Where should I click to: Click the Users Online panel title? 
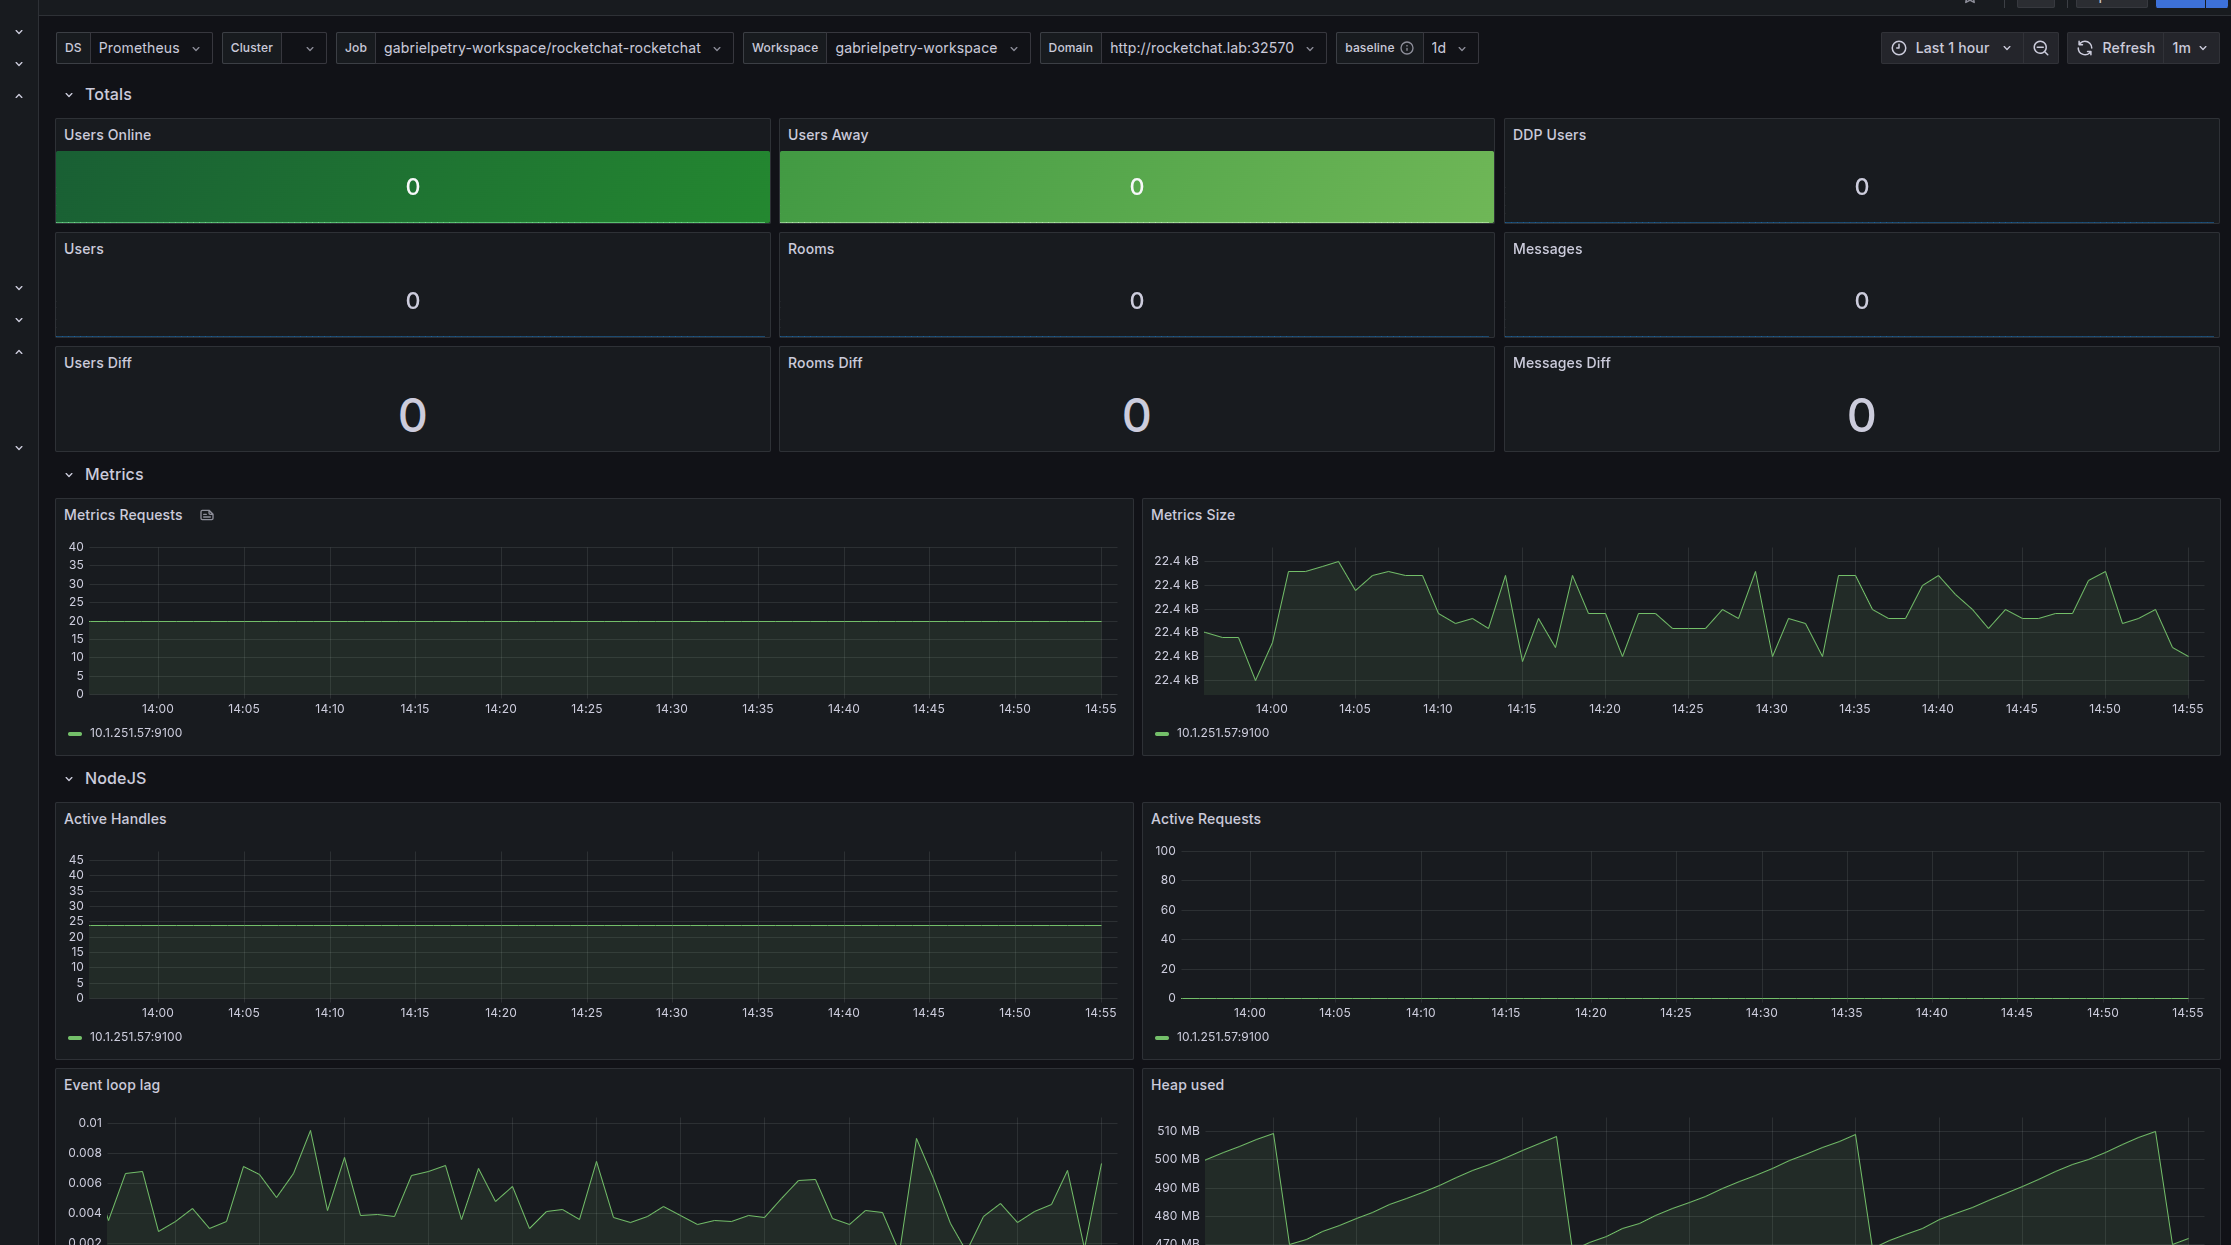click(107, 135)
